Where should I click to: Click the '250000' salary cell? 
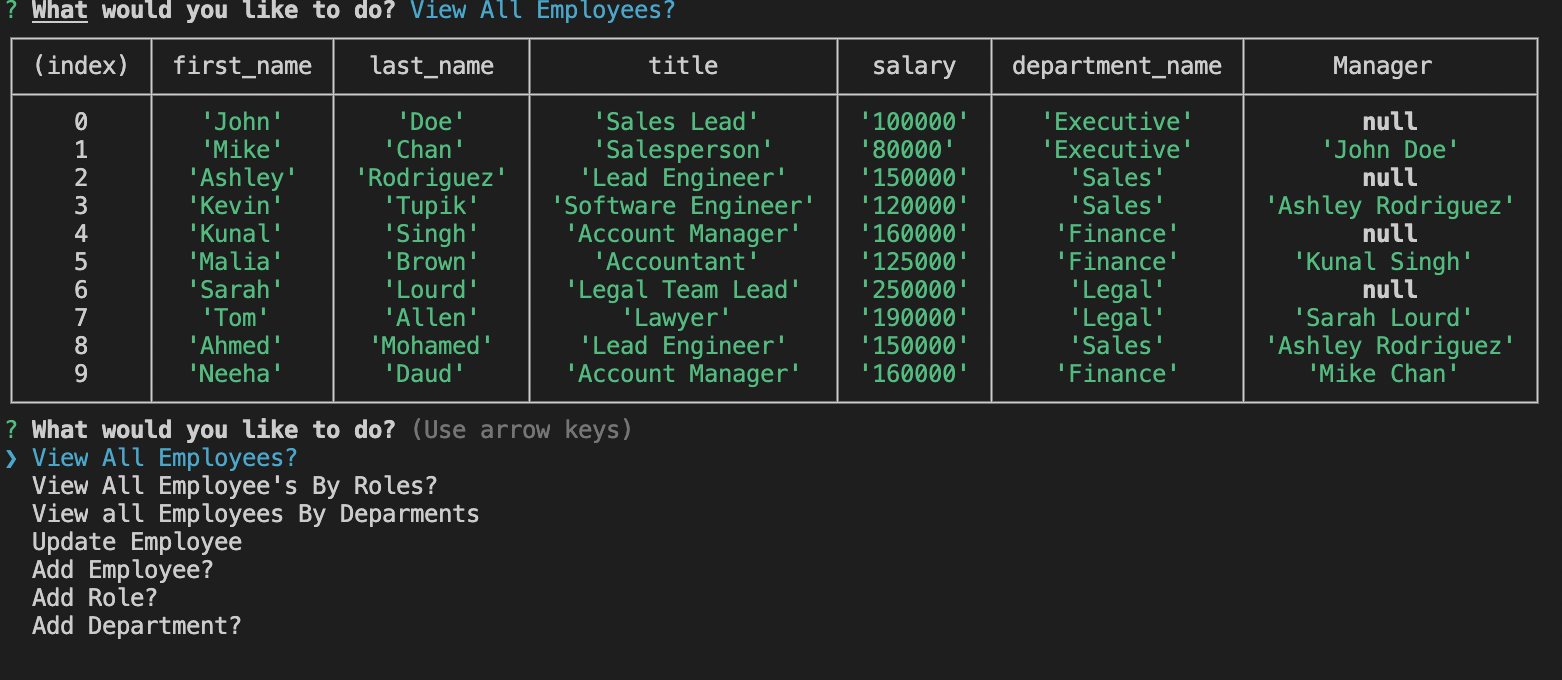pyautogui.click(x=914, y=290)
